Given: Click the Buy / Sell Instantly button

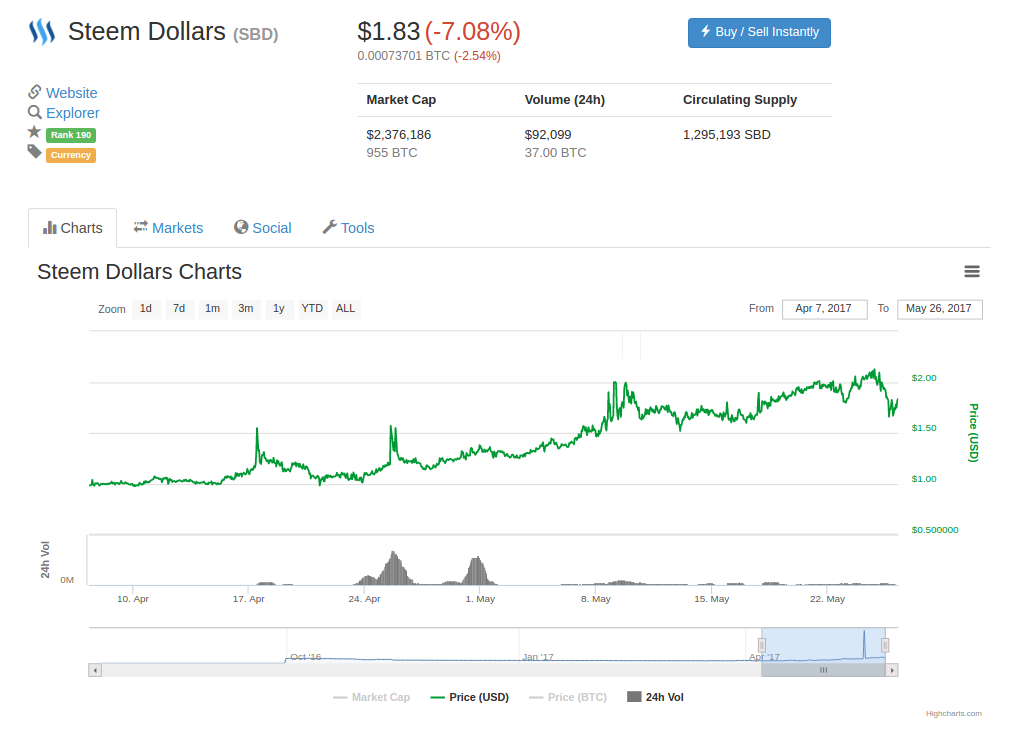Looking at the screenshot, I should click(x=759, y=32).
